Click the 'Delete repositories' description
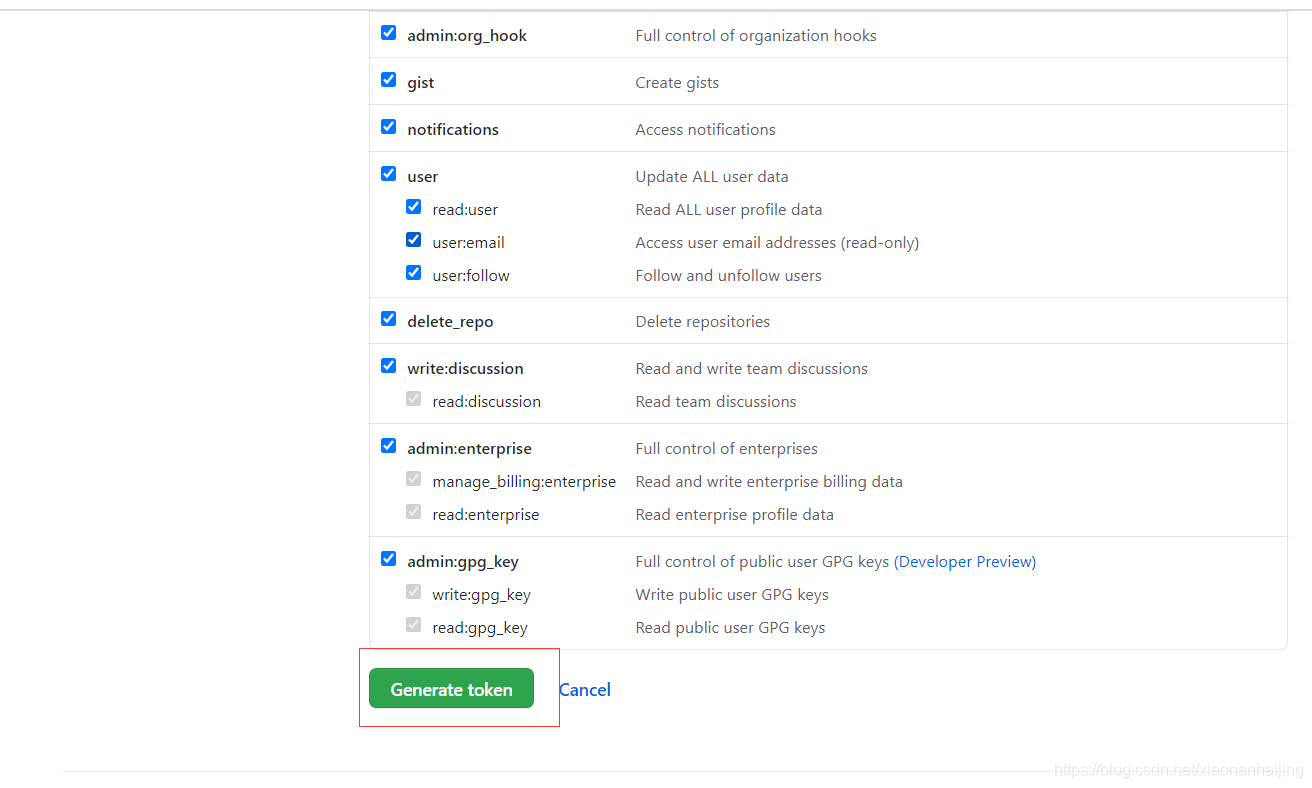1312x788 pixels. point(703,322)
